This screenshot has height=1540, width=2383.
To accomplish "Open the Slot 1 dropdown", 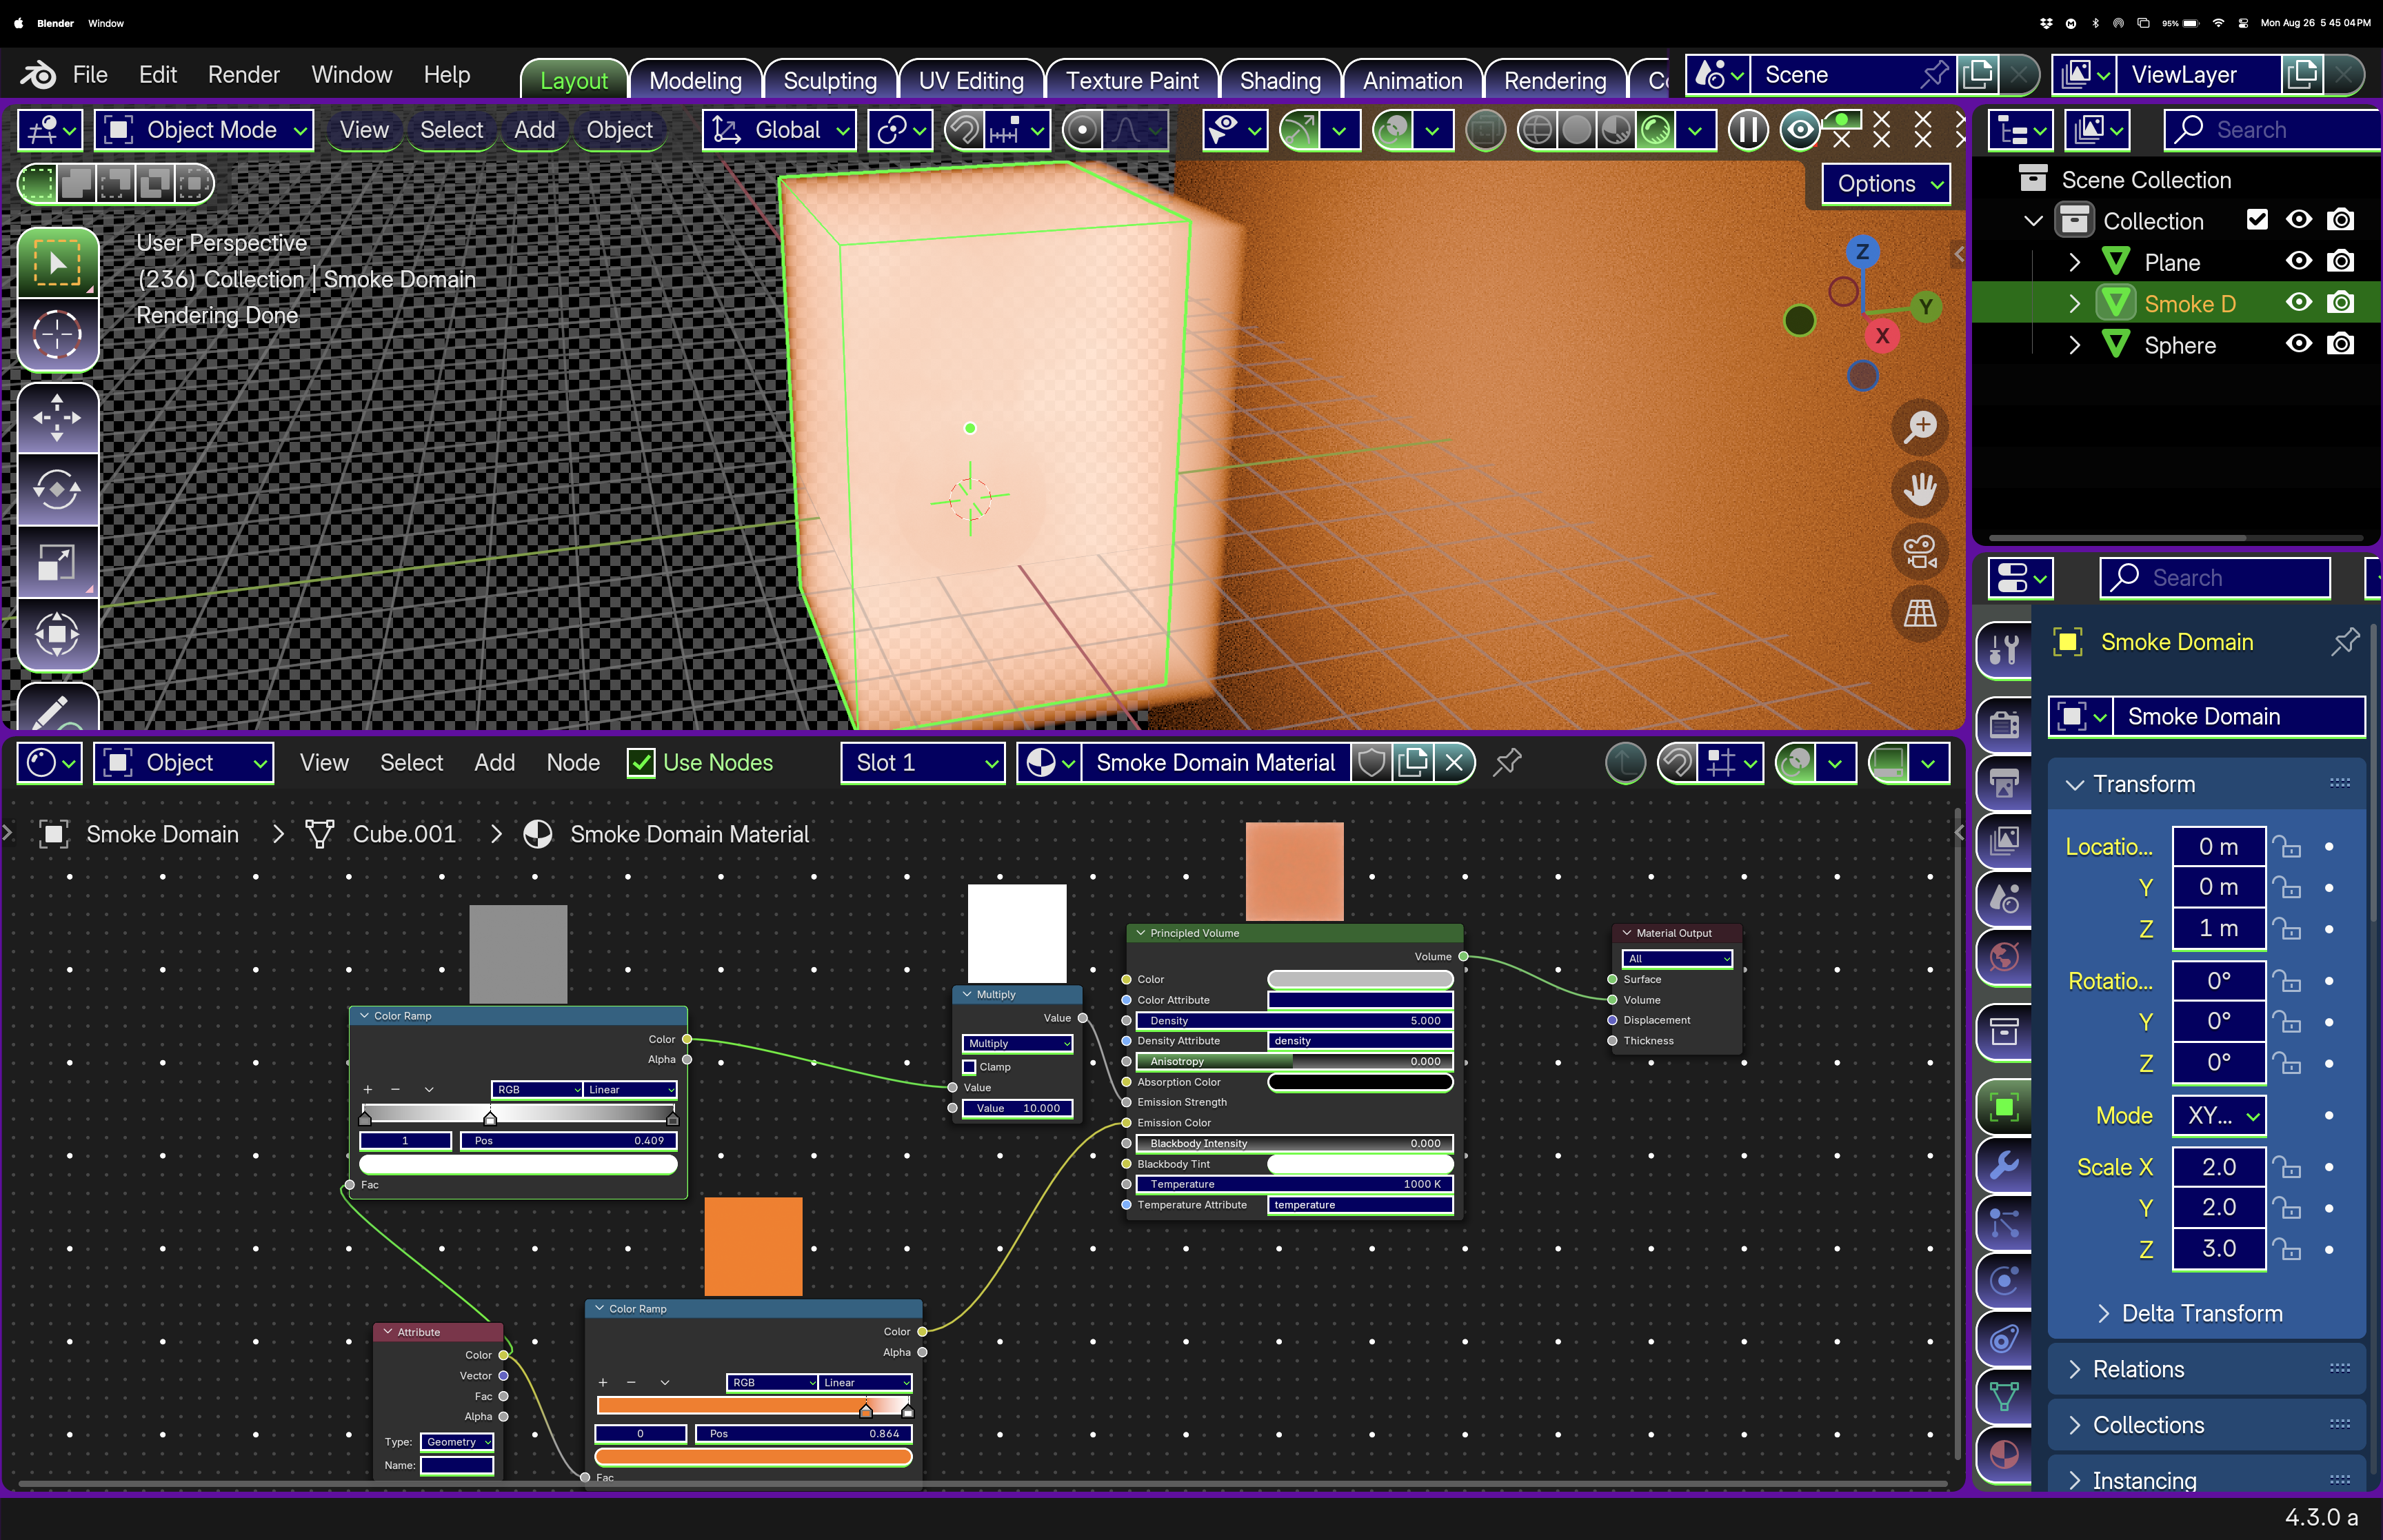I will pyautogui.click(x=922, y=763).
